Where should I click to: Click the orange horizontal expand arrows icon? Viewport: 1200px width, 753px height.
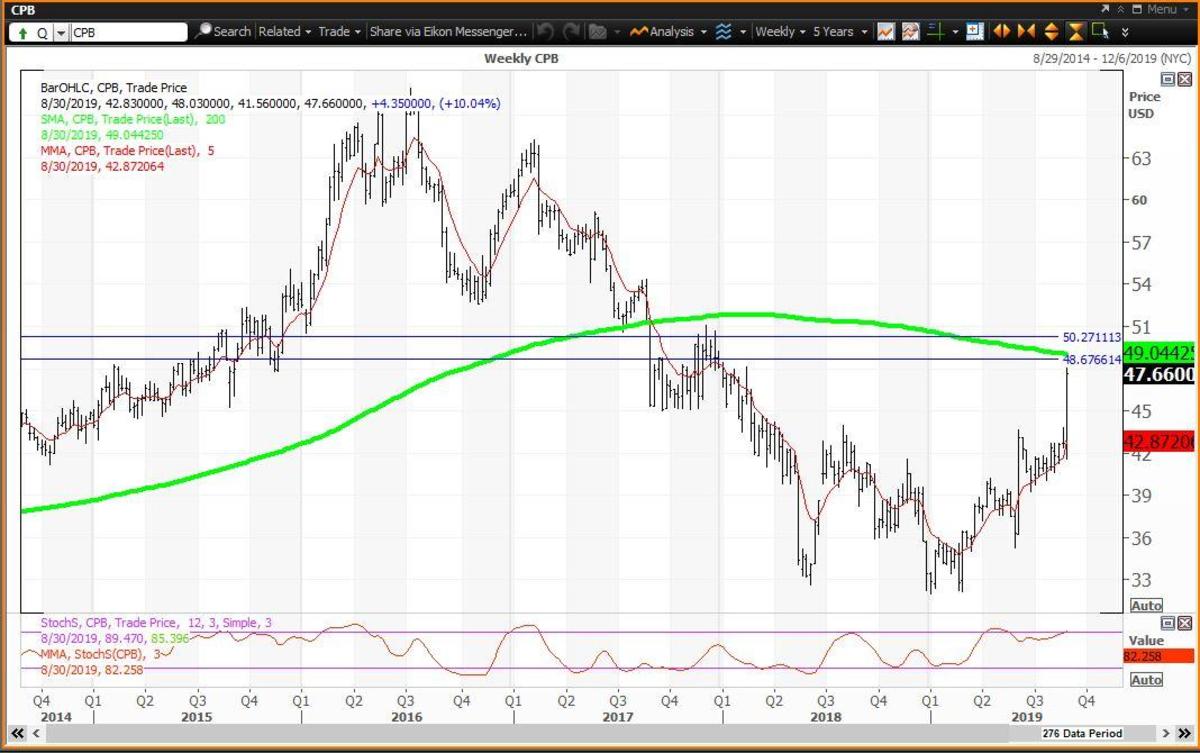pos(1002,32)
